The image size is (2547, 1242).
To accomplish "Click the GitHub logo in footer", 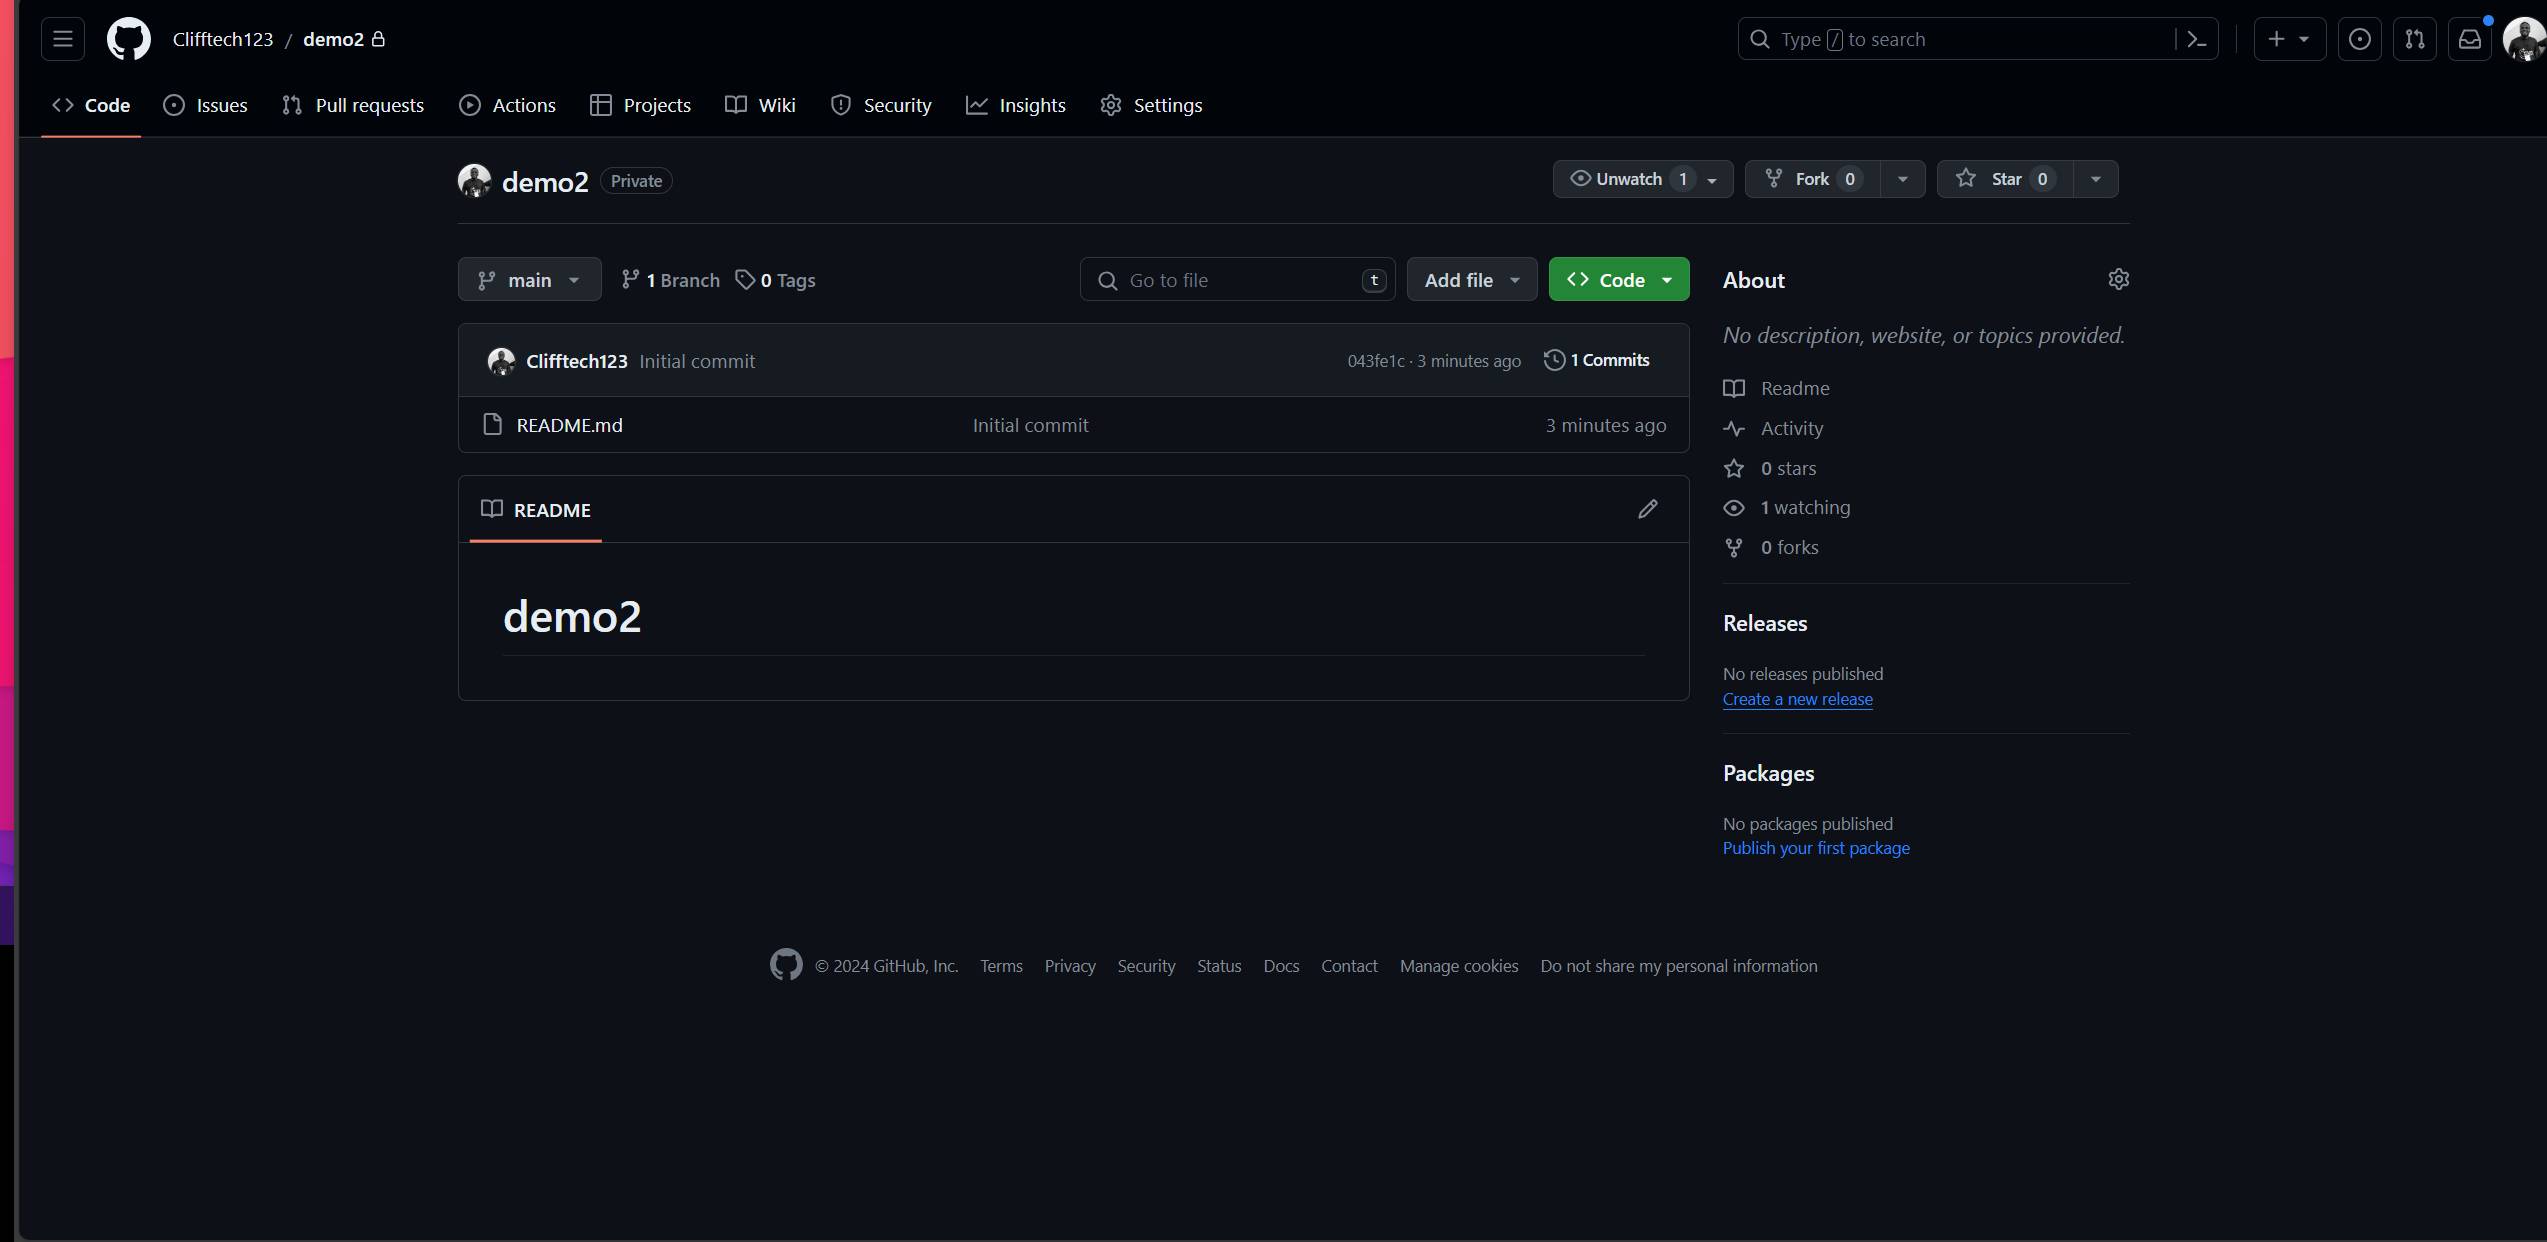I will [x=786, y=965].
